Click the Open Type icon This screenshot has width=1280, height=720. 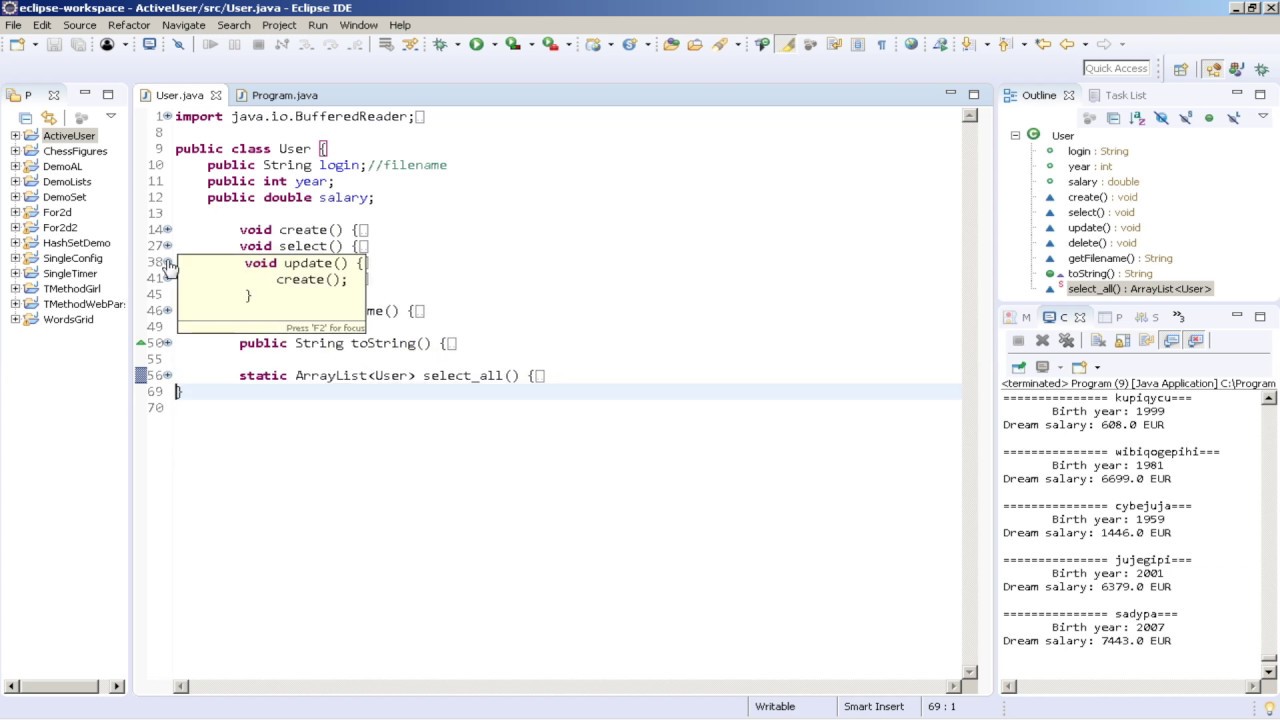(x=671, y=44)
